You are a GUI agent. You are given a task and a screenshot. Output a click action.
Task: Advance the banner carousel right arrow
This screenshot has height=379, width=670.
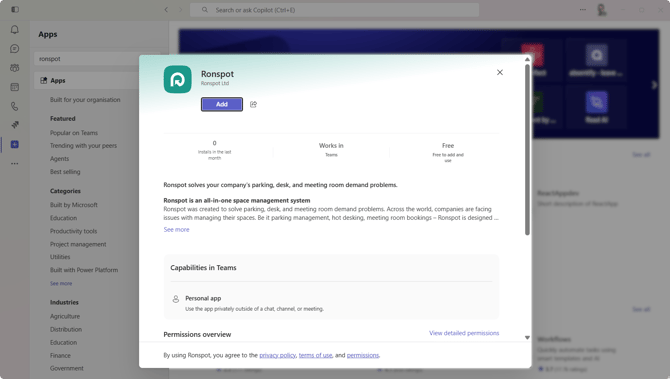654,85
